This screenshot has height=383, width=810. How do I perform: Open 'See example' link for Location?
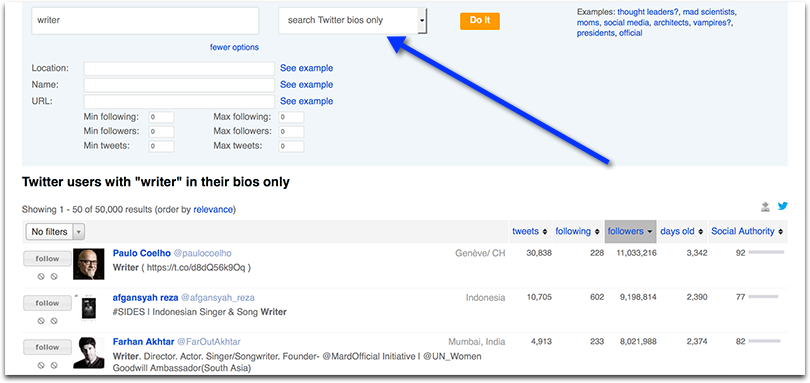[x=306, y=68]
